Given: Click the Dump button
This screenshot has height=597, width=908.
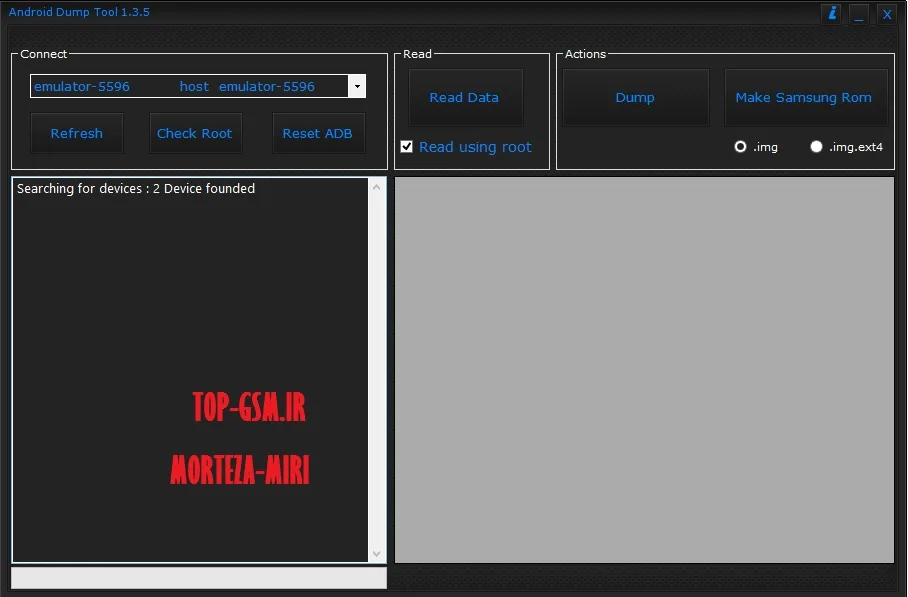Looking at the screenshot, I should click(x=635, y=97).
